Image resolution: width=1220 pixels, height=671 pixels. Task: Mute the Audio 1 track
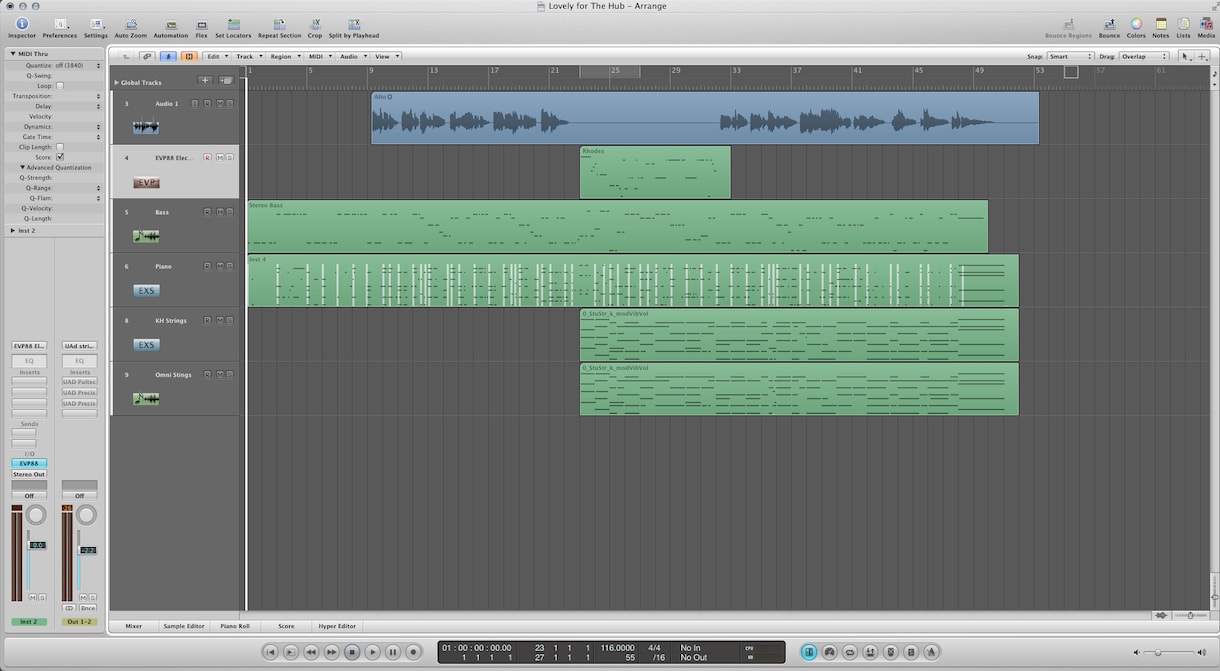tap(219, 103)
